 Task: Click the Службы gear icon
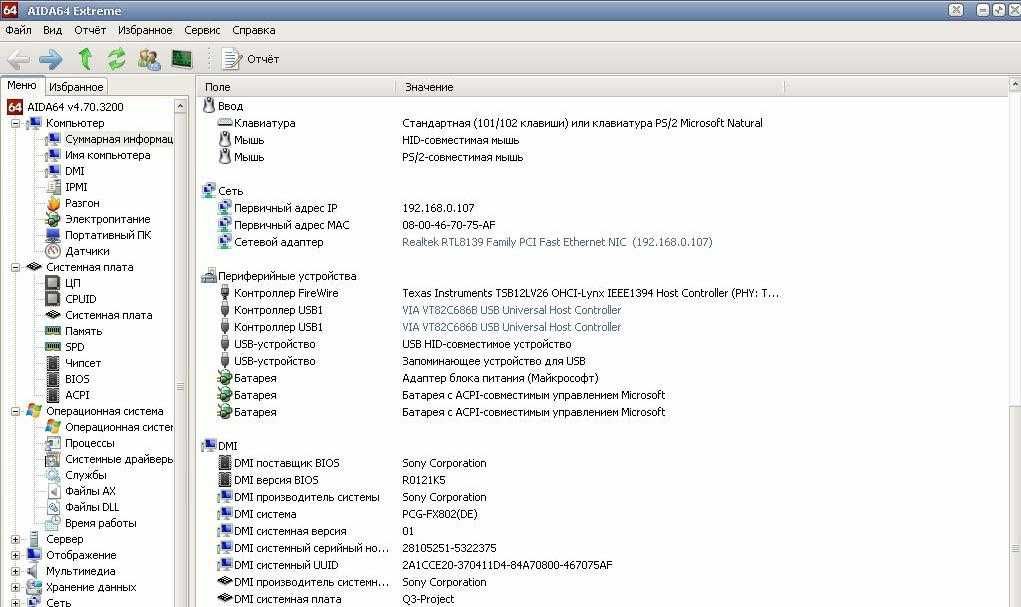point(53,475)
